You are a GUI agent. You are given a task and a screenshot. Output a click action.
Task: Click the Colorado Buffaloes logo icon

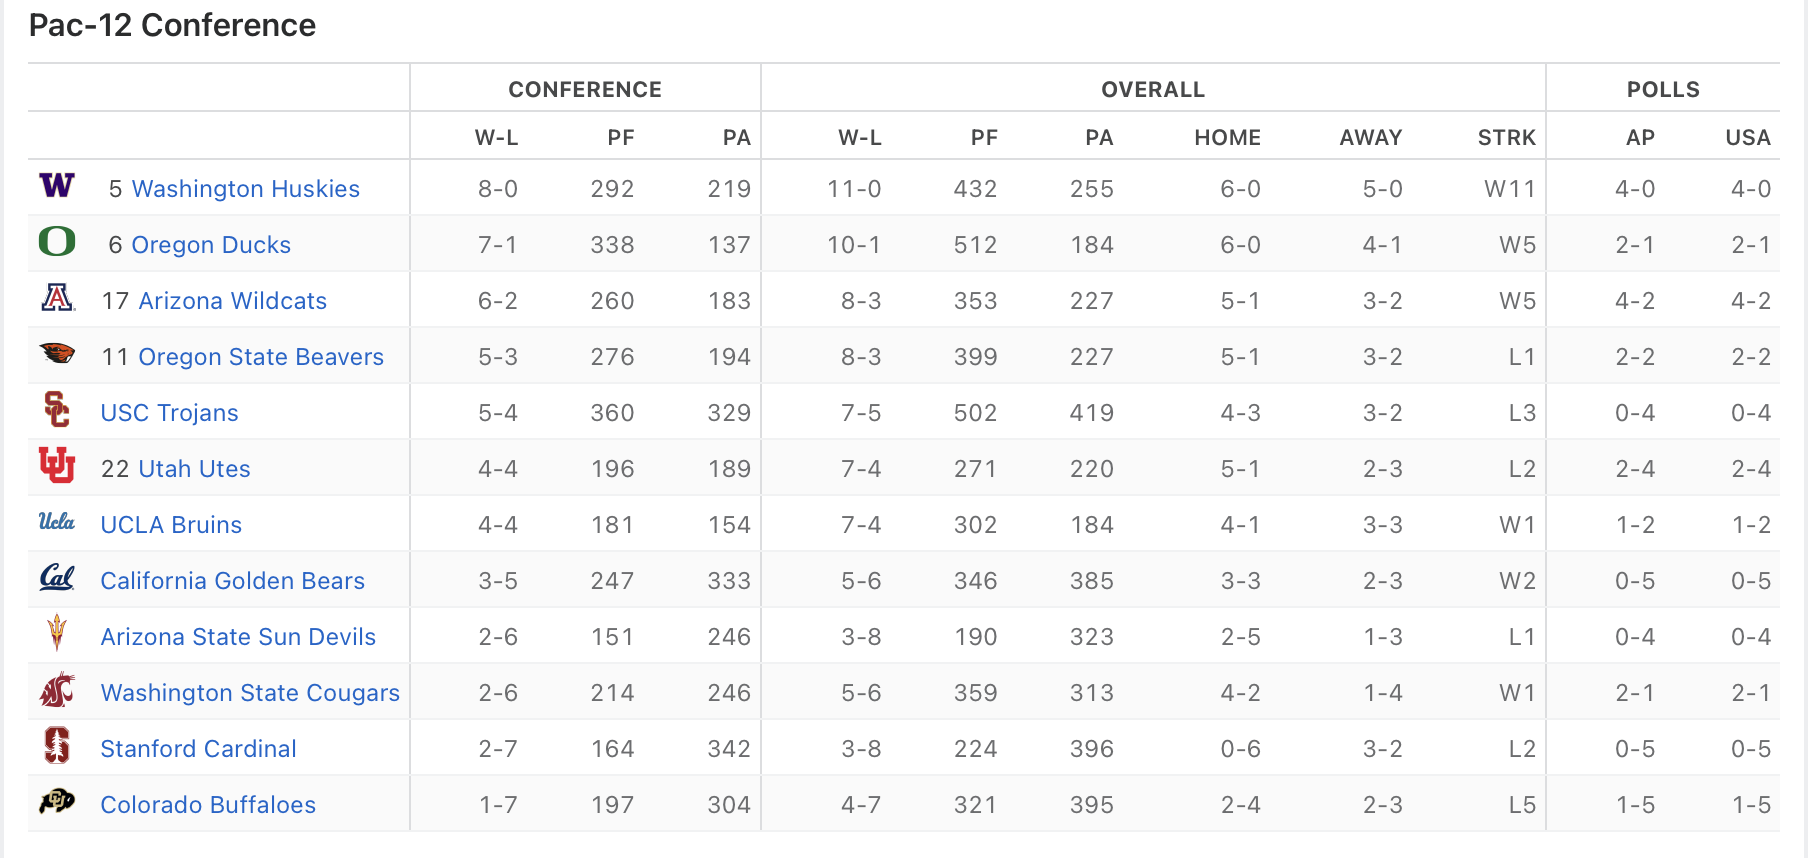pos(57,801)
